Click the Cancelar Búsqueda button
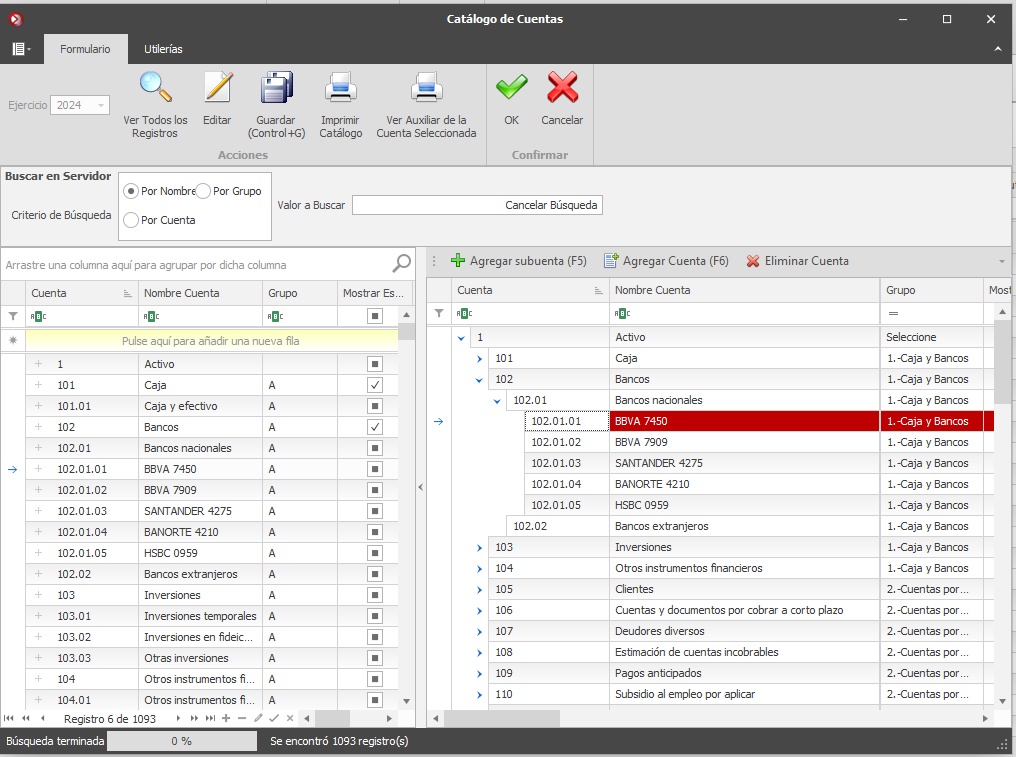The width and height of the screenshot is (1016, 757). pos(551,205)
